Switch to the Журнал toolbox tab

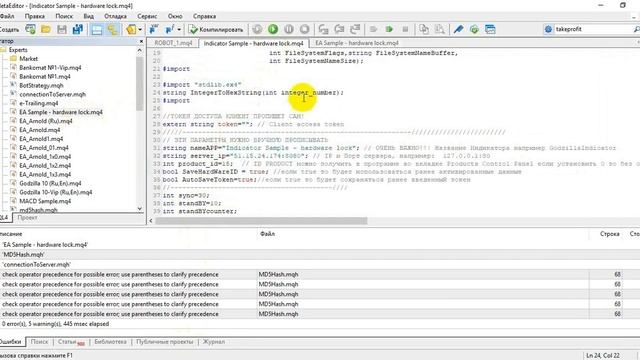click(x=214, y=342)
